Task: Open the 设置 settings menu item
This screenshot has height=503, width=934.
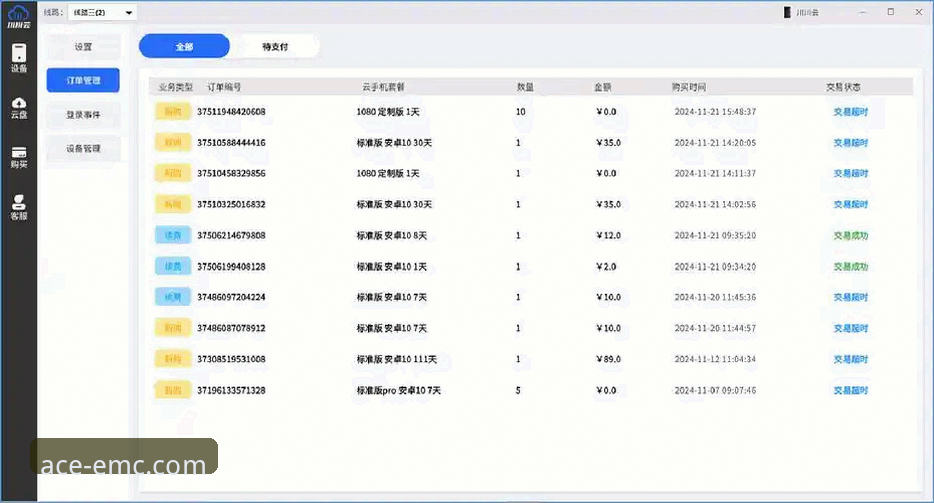Action: tap(83, 46)
